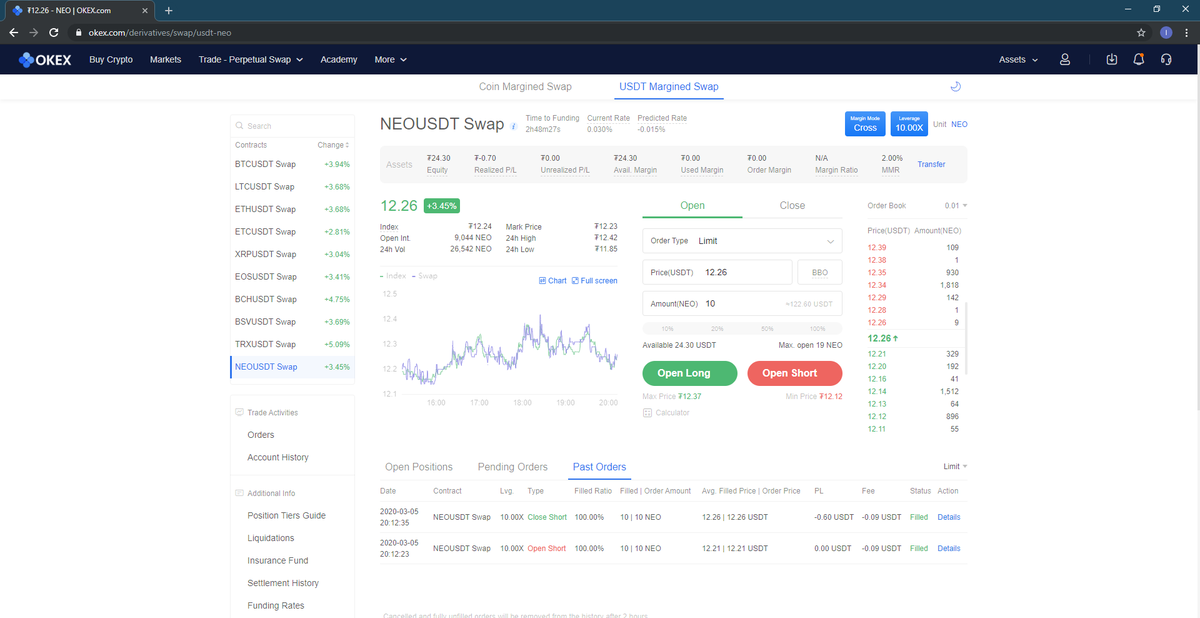This screenshot has height=618, width=1200.
Task: Expand the Order Type Limit dropdown
Action: click(x=742, y=241)
